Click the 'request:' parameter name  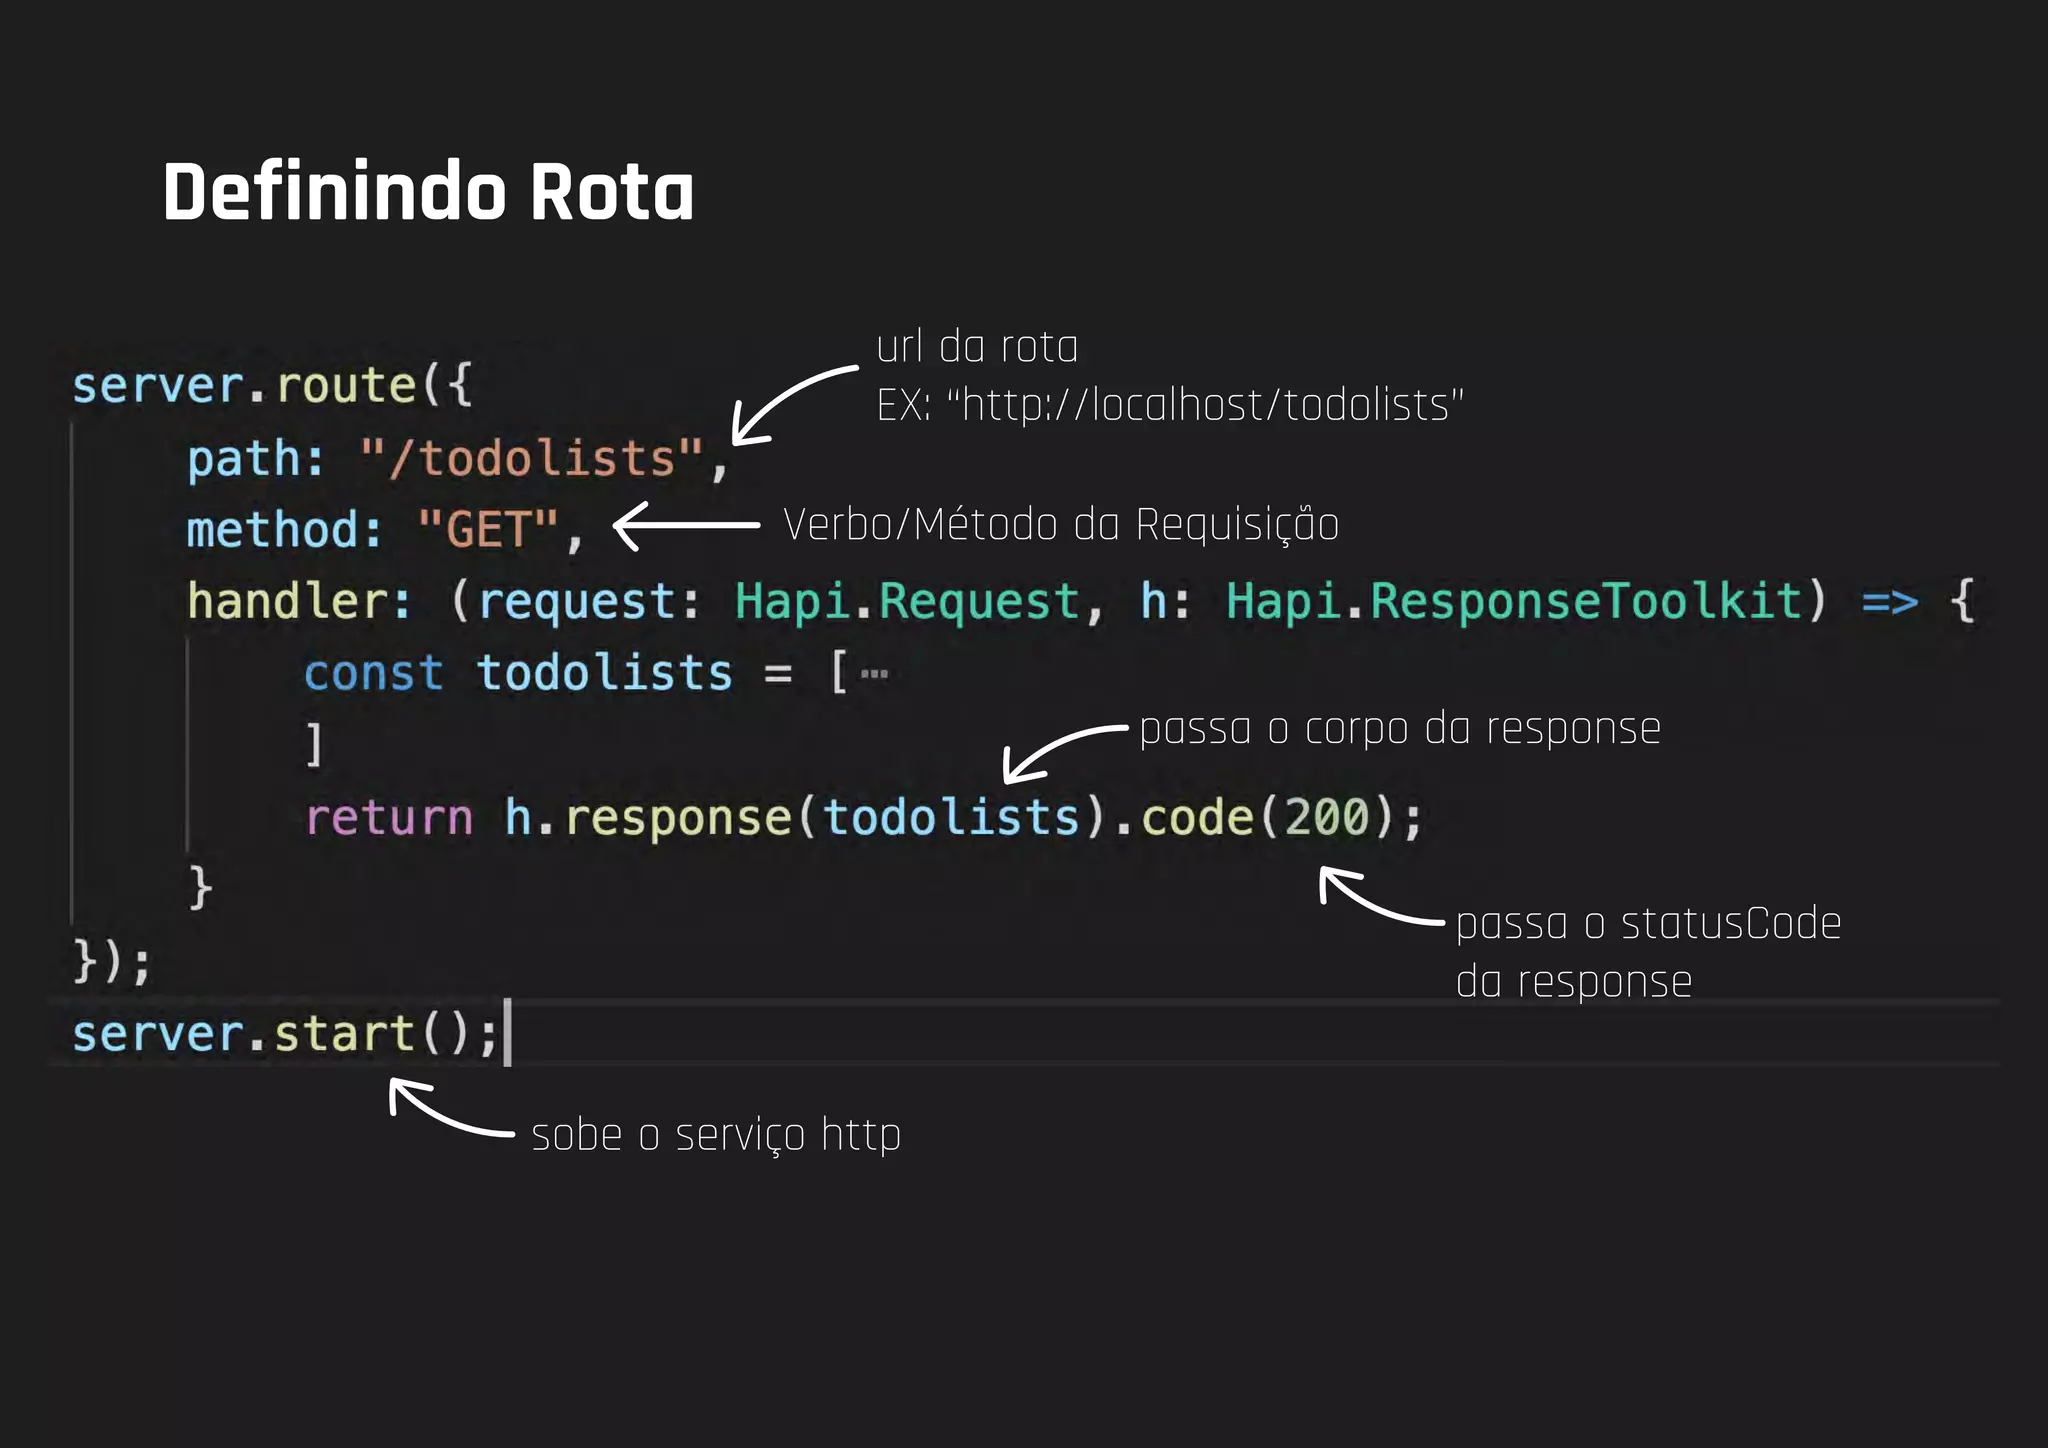(588, 602)
